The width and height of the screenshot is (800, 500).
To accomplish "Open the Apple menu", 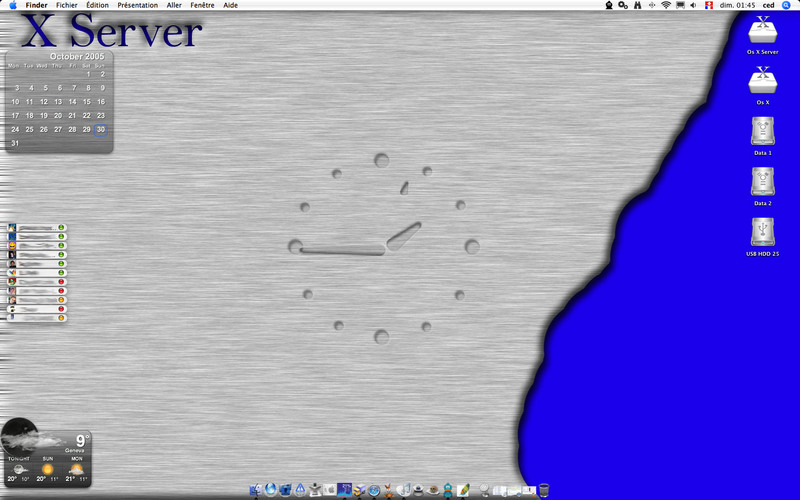I will (13, 5).
